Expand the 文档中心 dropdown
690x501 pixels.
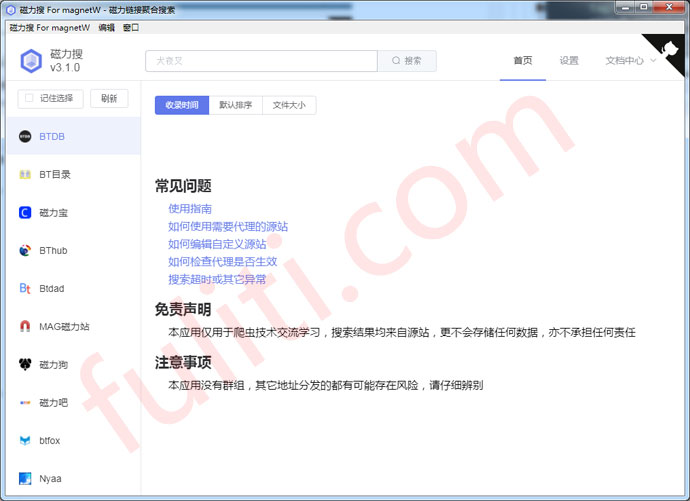[x=630, y=60]
